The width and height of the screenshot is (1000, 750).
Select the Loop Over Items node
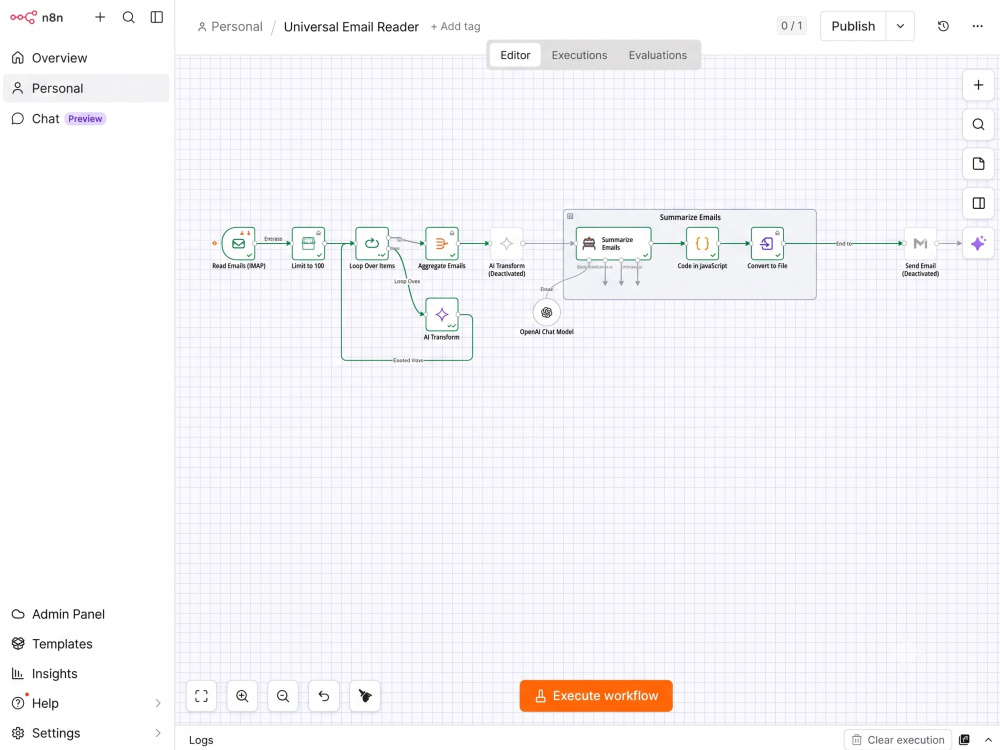pyautogui.click(x=372, y=244)
